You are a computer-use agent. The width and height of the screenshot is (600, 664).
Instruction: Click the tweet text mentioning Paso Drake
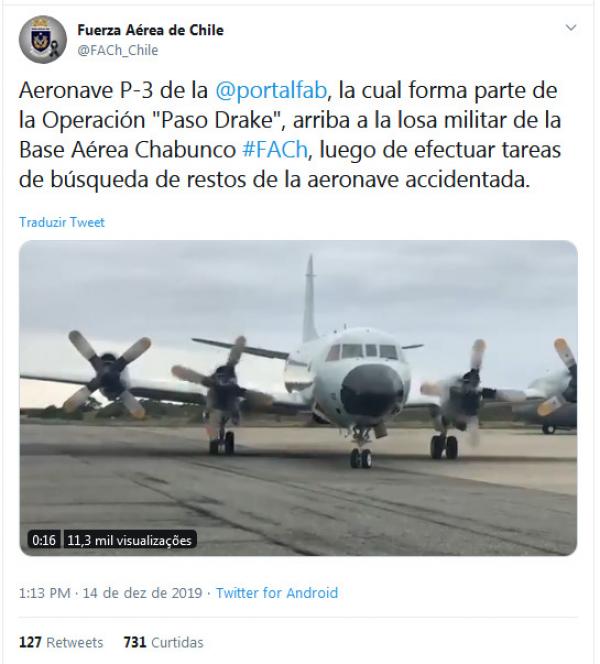click(290, 135)
